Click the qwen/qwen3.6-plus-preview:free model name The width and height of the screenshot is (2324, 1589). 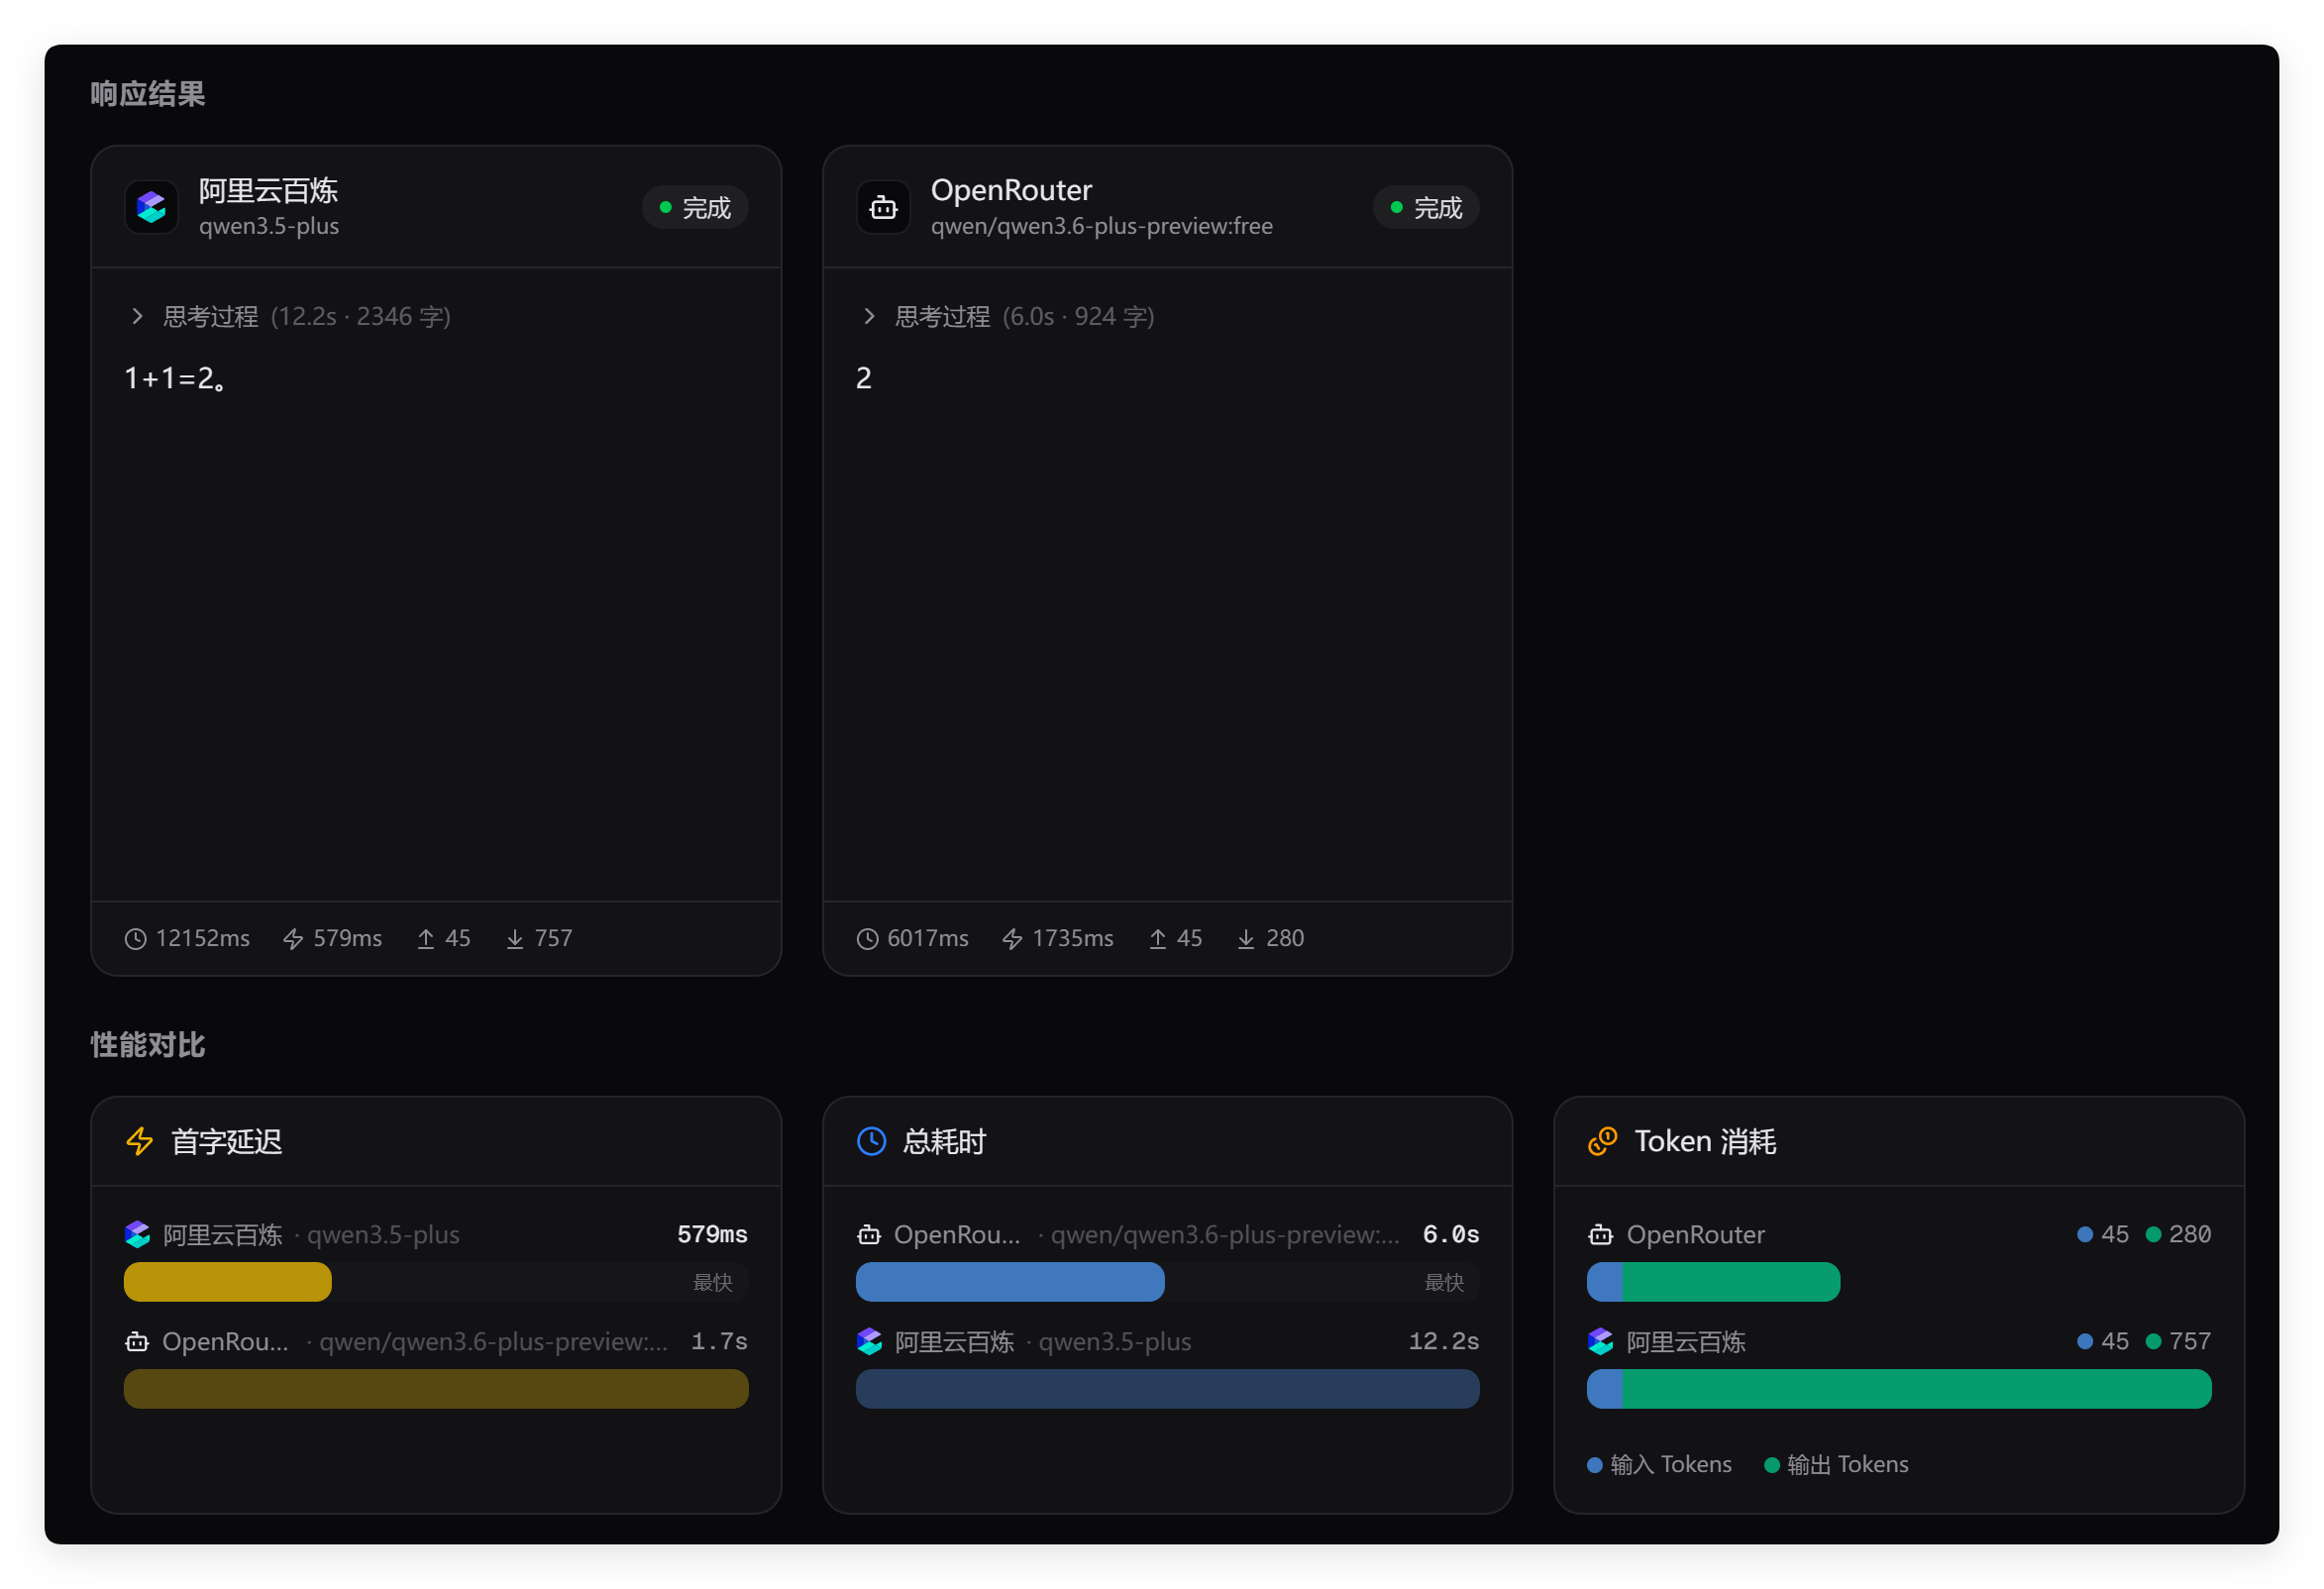[1101, 226]
